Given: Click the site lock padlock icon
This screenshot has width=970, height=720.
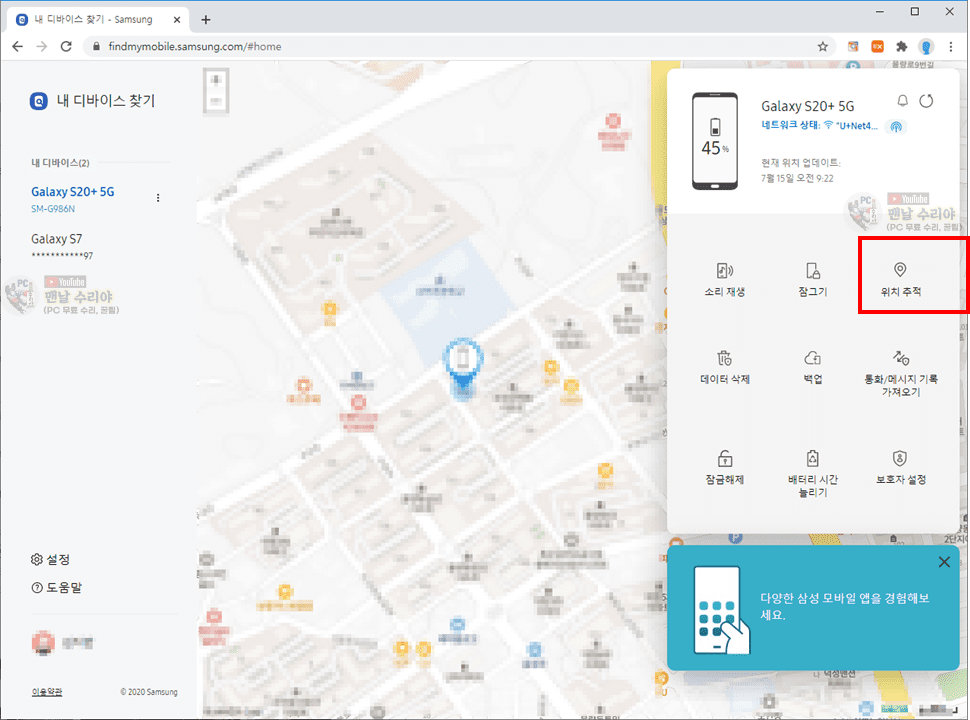Looking at the screenshot, I should tap(96, 46).
